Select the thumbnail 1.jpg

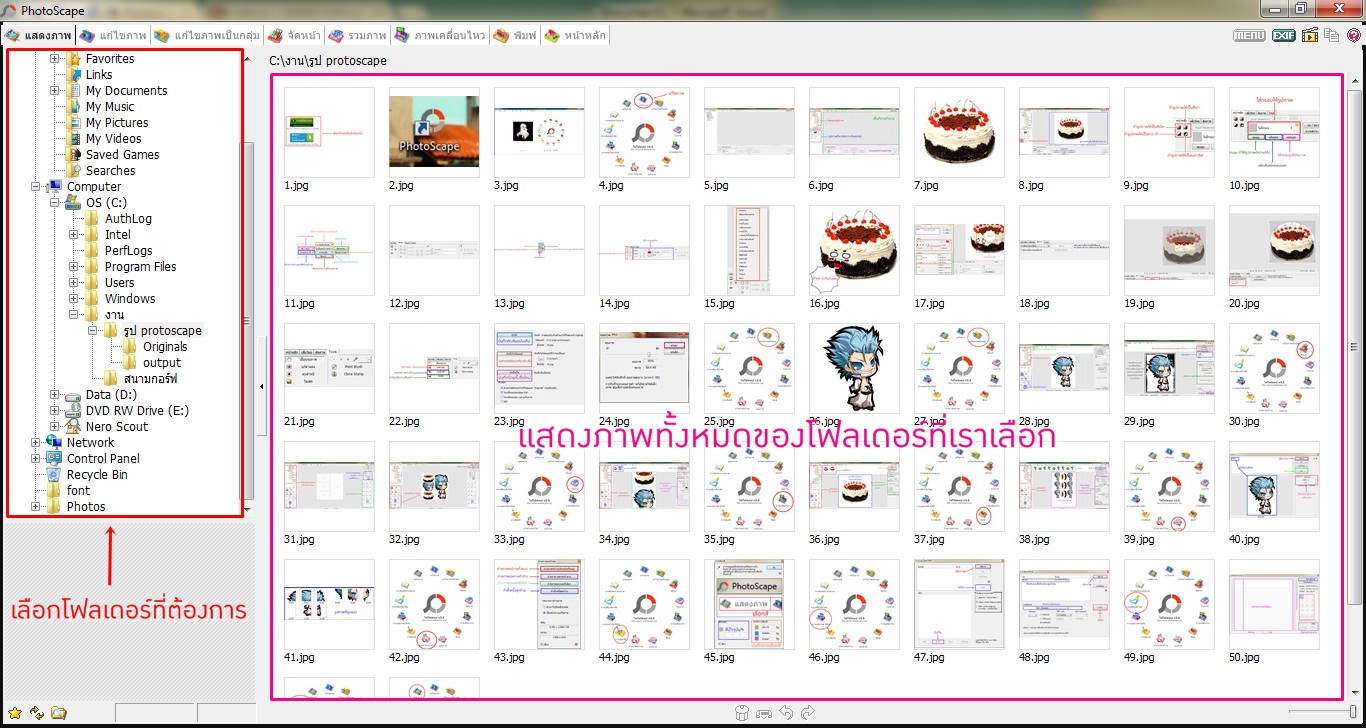point(329,132)
